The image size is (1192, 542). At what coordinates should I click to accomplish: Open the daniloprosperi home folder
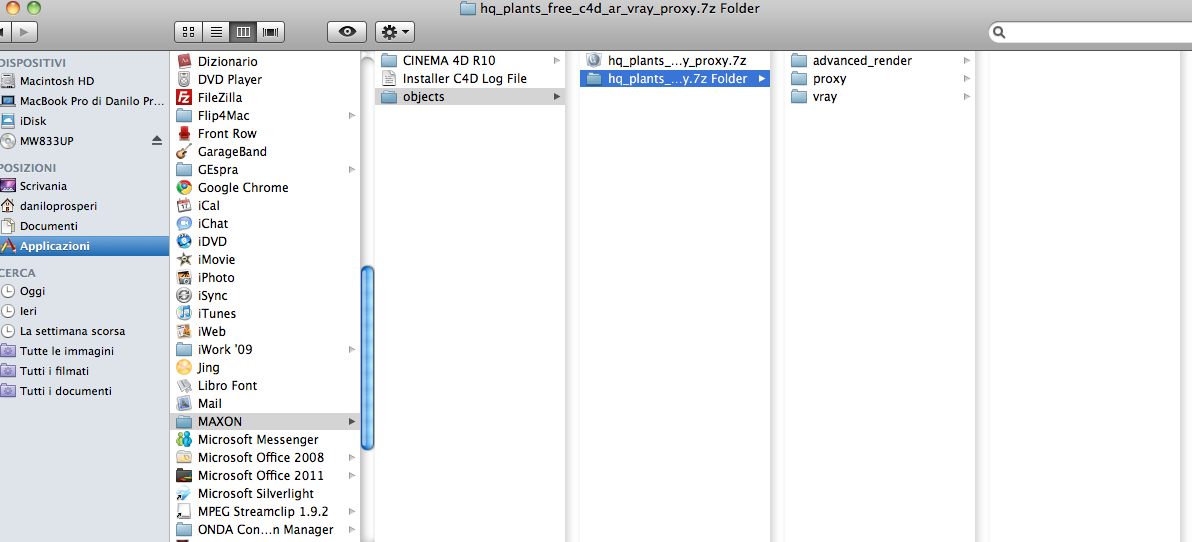click(59, 206)
